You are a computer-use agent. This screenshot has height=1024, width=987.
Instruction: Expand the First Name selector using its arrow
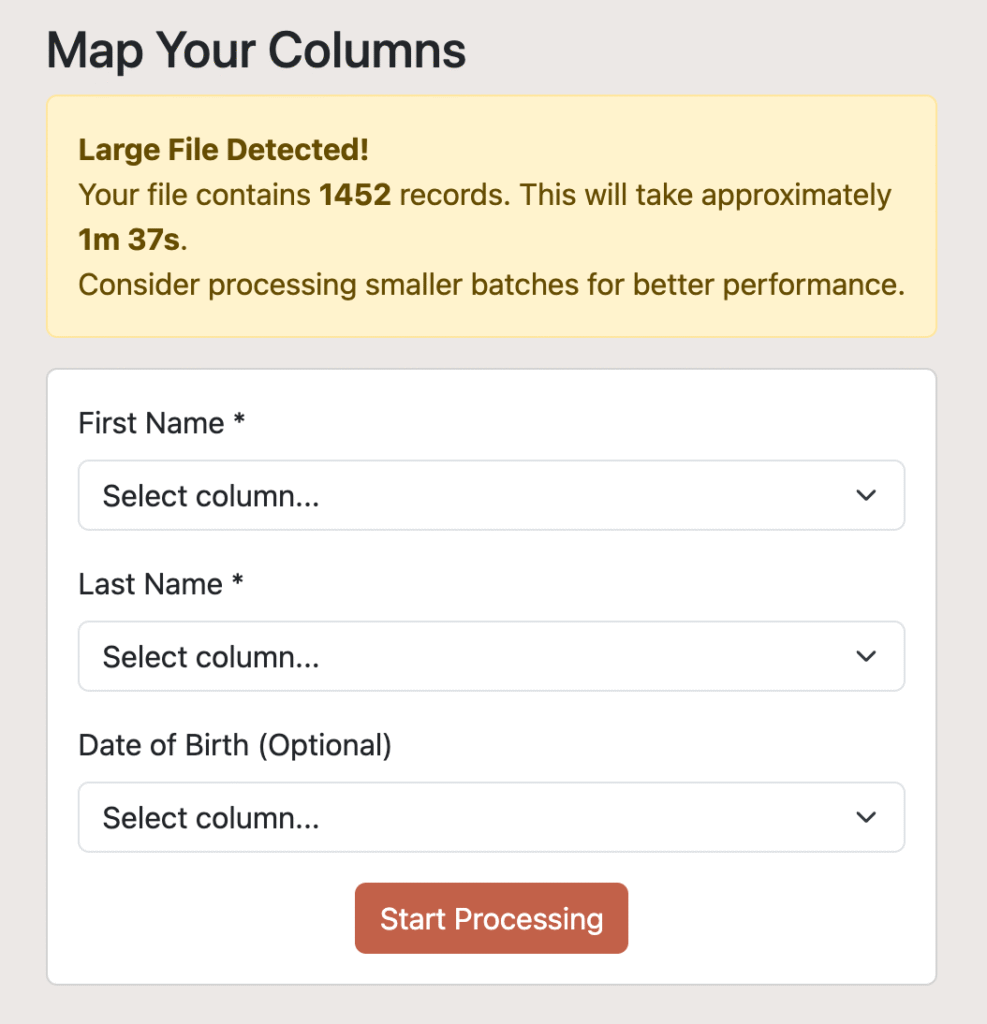[866, 495]
